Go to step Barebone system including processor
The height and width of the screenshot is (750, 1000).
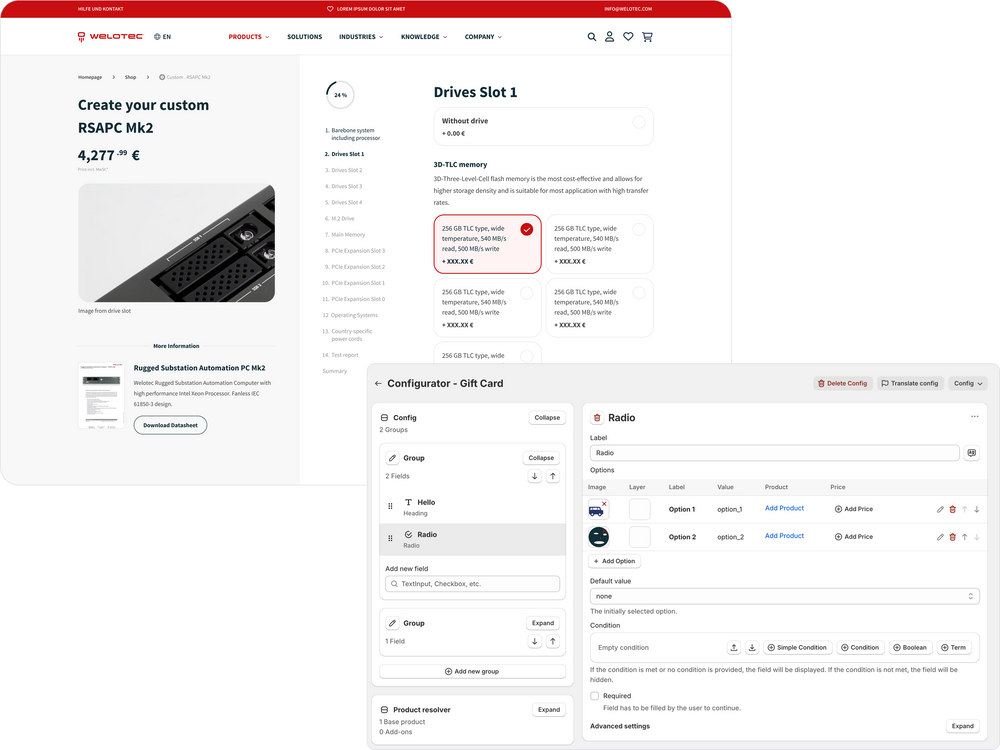(352, 134)
